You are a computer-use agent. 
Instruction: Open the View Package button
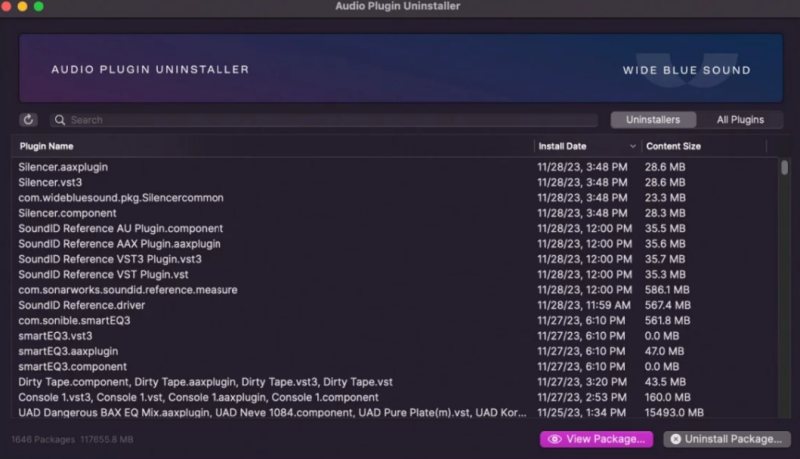click(596, 439)
